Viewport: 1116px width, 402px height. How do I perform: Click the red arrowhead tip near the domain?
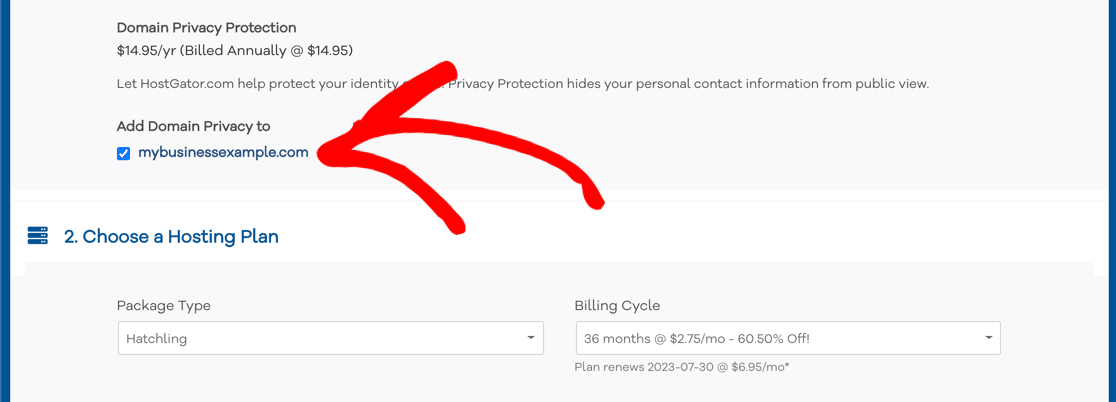tap(324, 154)
